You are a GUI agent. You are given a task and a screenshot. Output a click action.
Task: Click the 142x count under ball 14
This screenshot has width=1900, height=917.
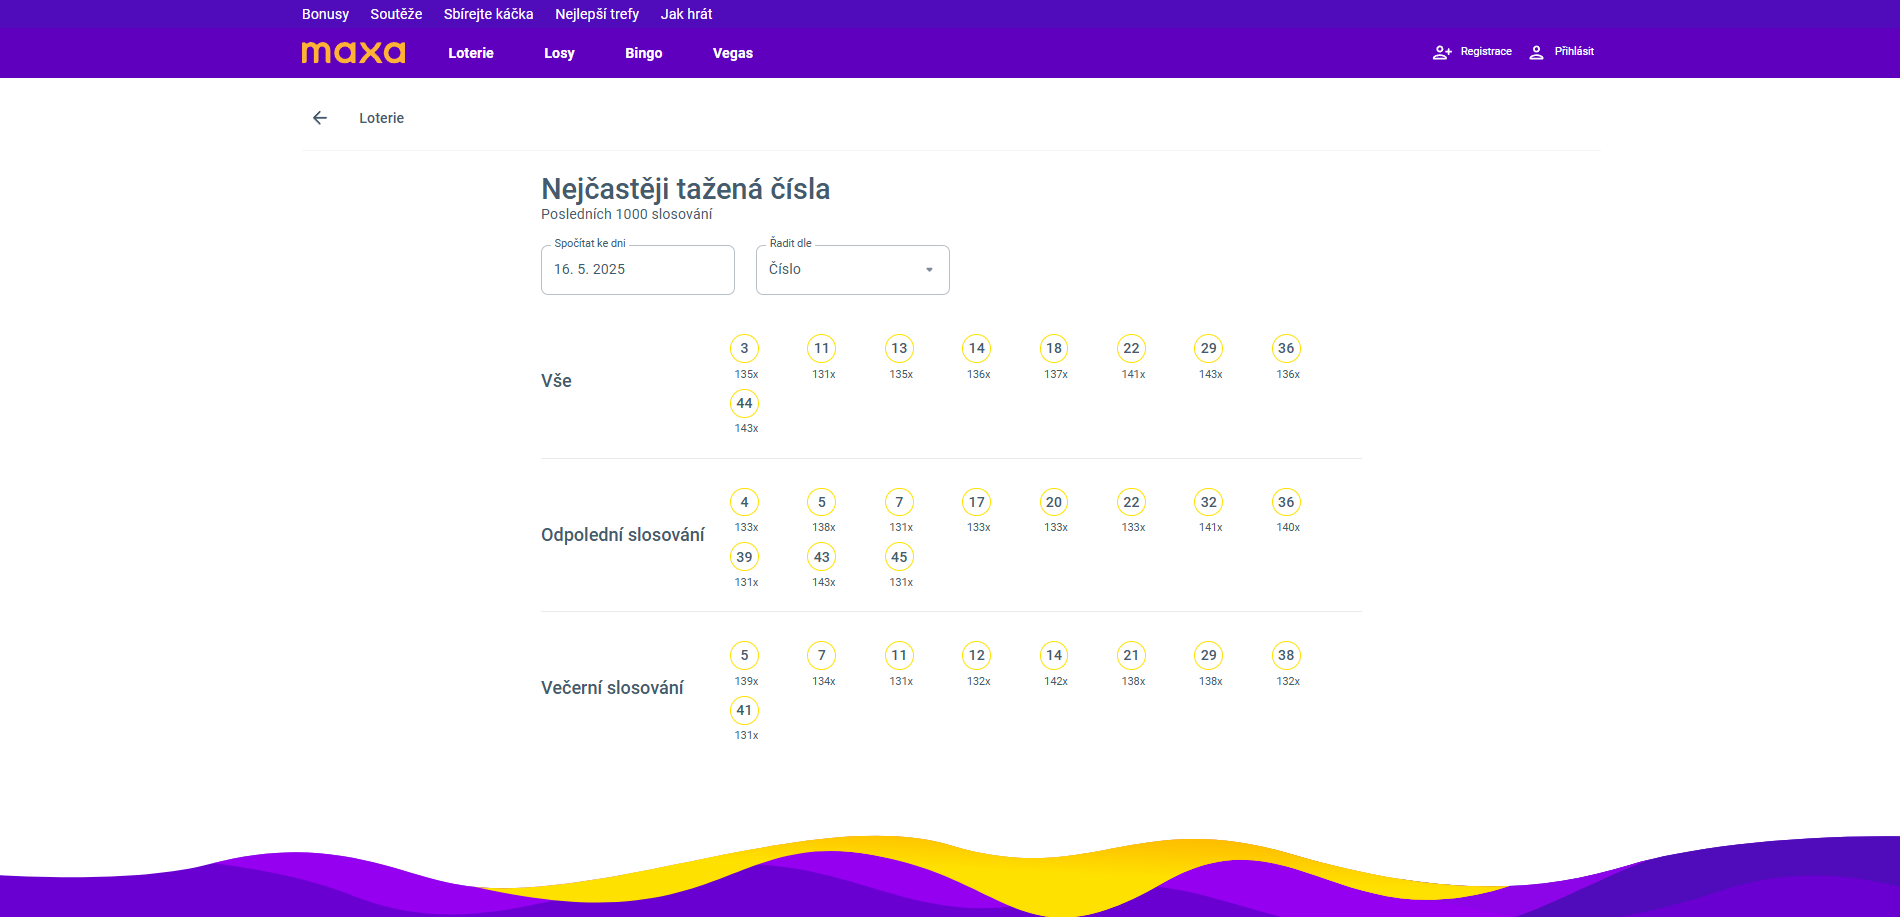[1056, 681]
